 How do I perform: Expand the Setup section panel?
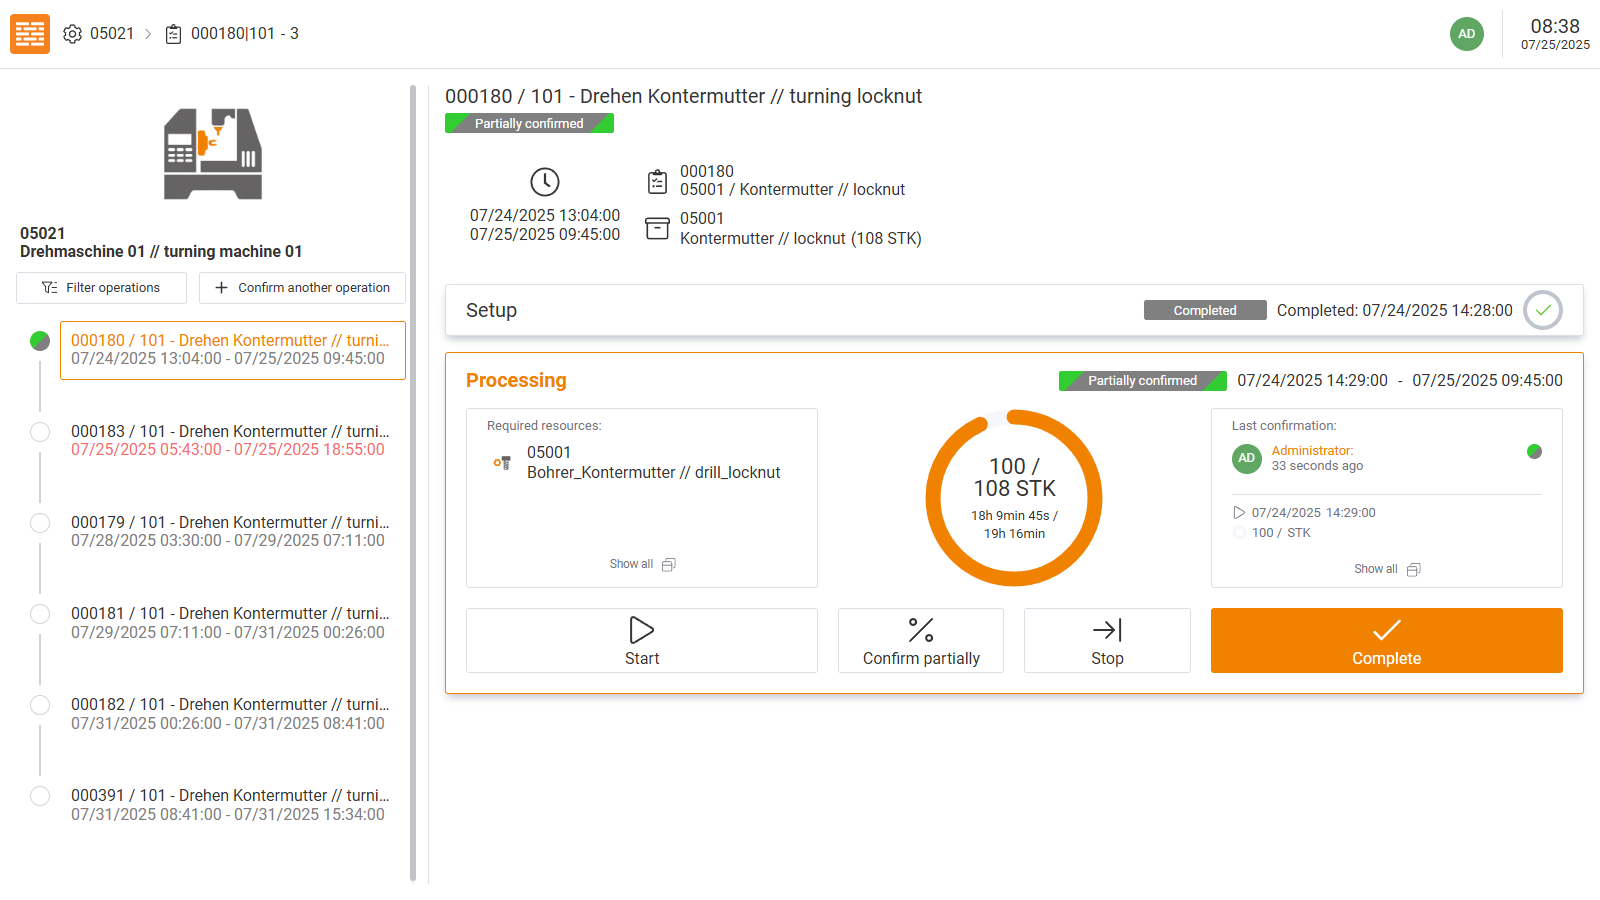(800, 310)
